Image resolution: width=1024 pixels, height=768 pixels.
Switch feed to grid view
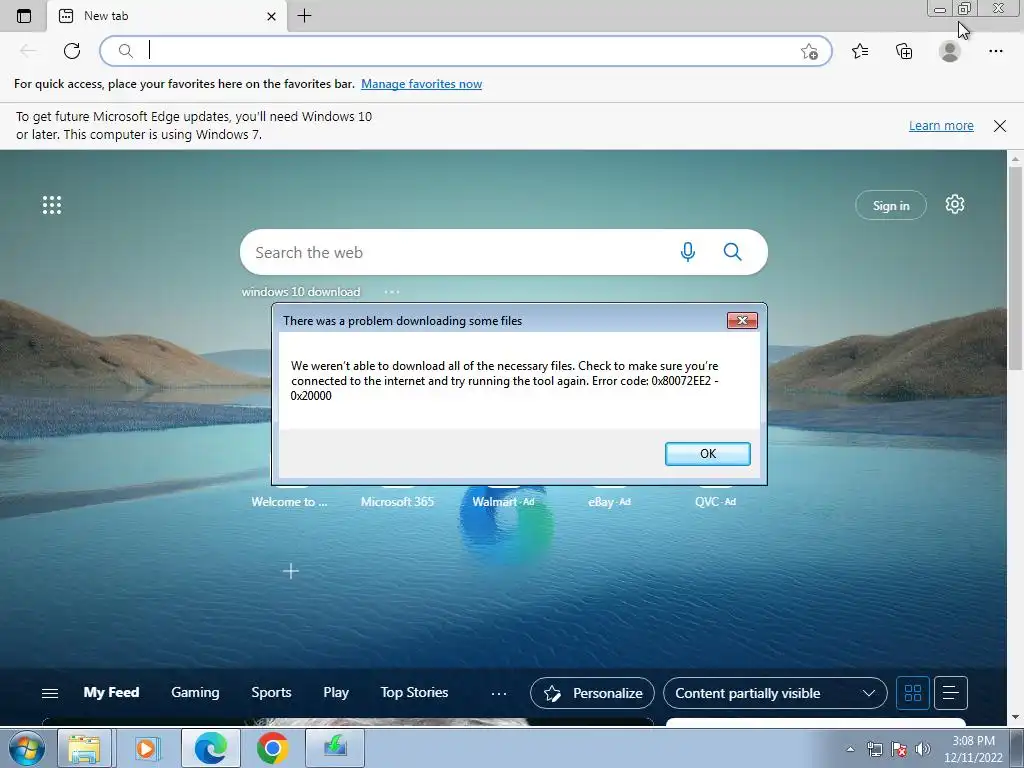[913, 693]
